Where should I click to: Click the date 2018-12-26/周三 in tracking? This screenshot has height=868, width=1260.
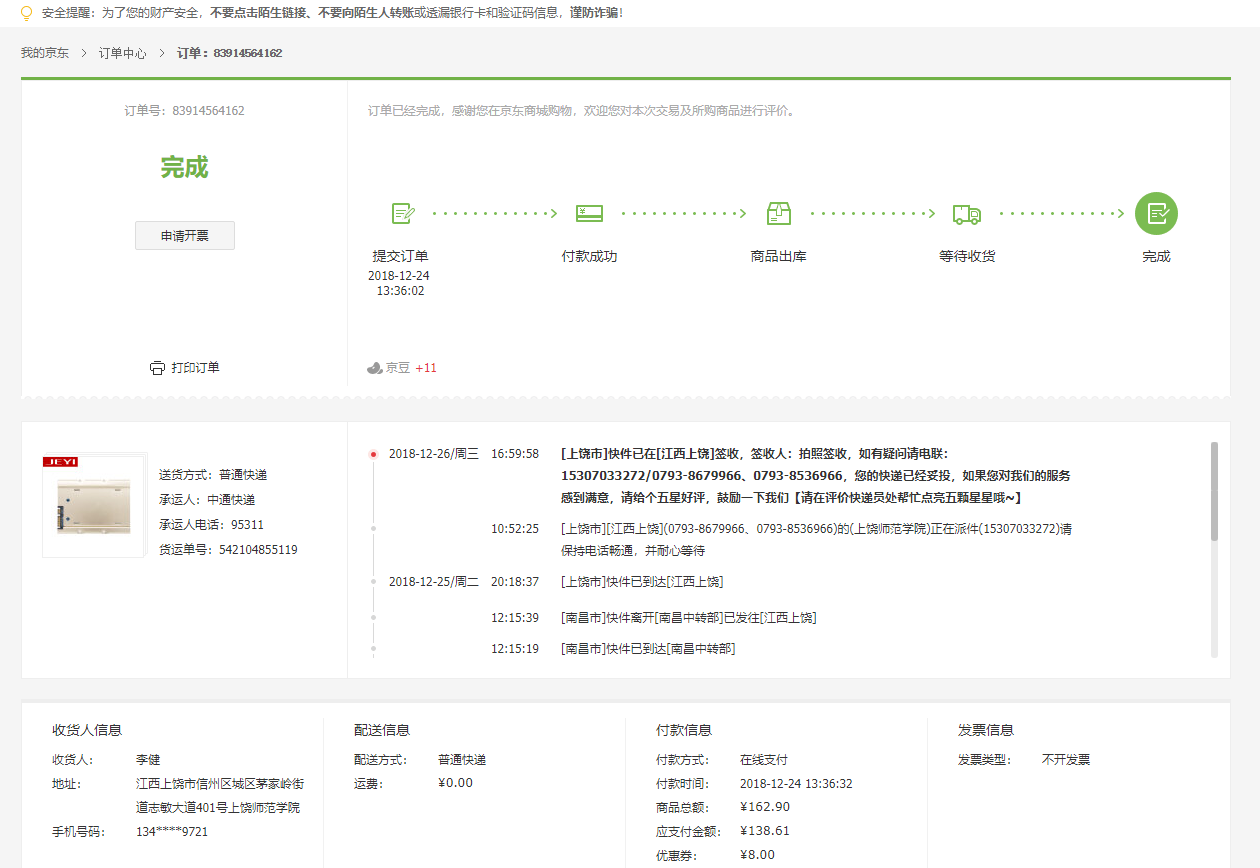point(434,454)
